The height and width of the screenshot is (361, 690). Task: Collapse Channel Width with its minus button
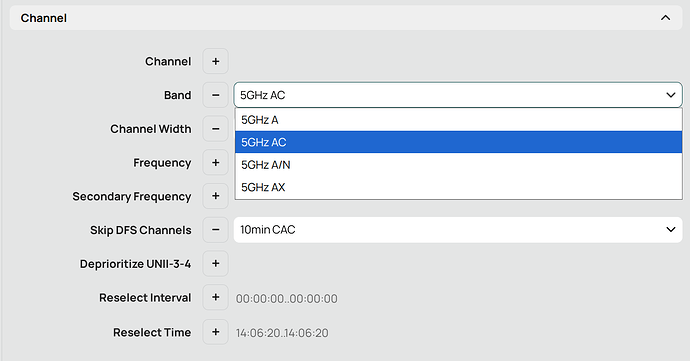216,129
